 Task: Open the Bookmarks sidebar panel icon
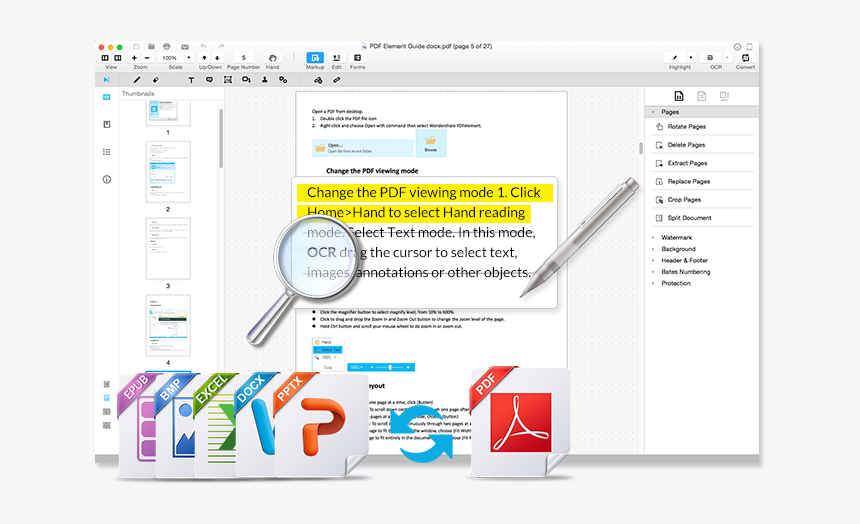pos(106,125)
